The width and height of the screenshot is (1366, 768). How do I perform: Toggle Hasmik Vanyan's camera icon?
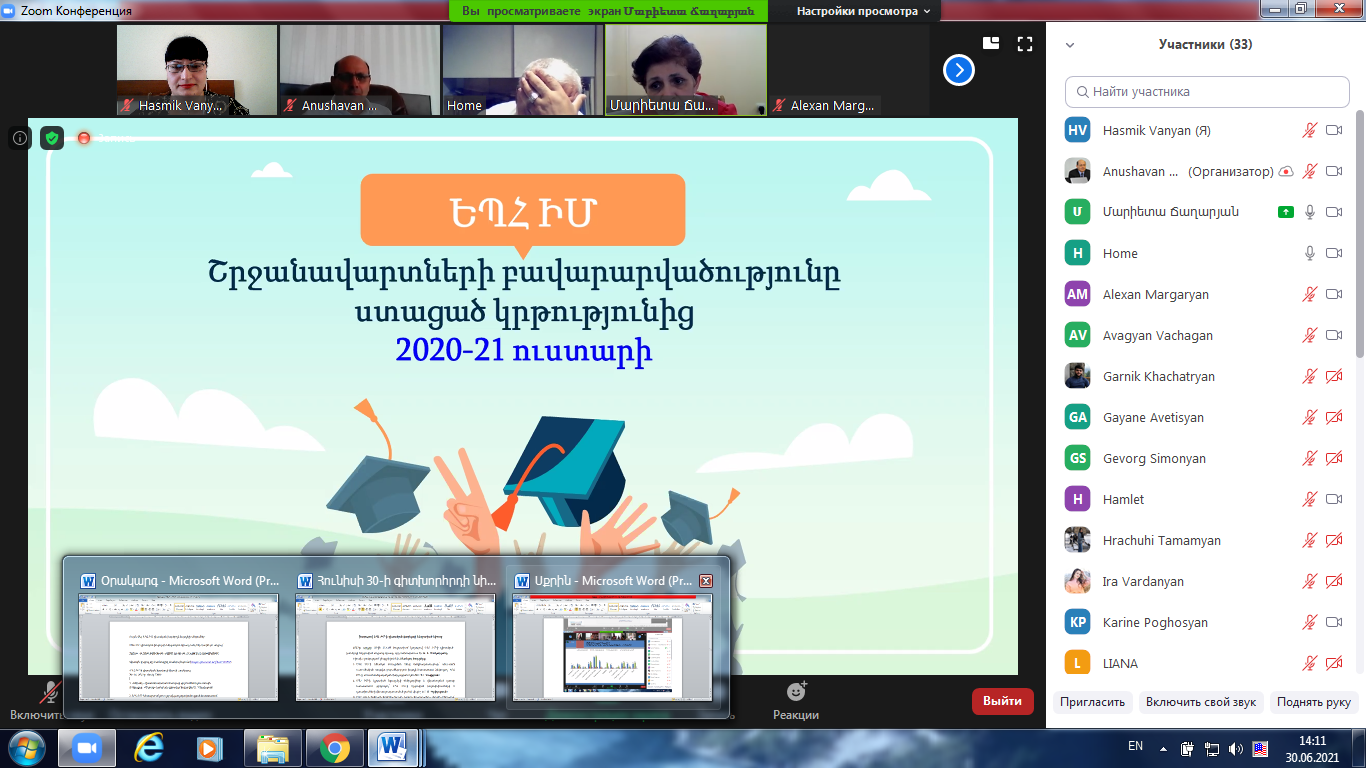[1334, 130]
